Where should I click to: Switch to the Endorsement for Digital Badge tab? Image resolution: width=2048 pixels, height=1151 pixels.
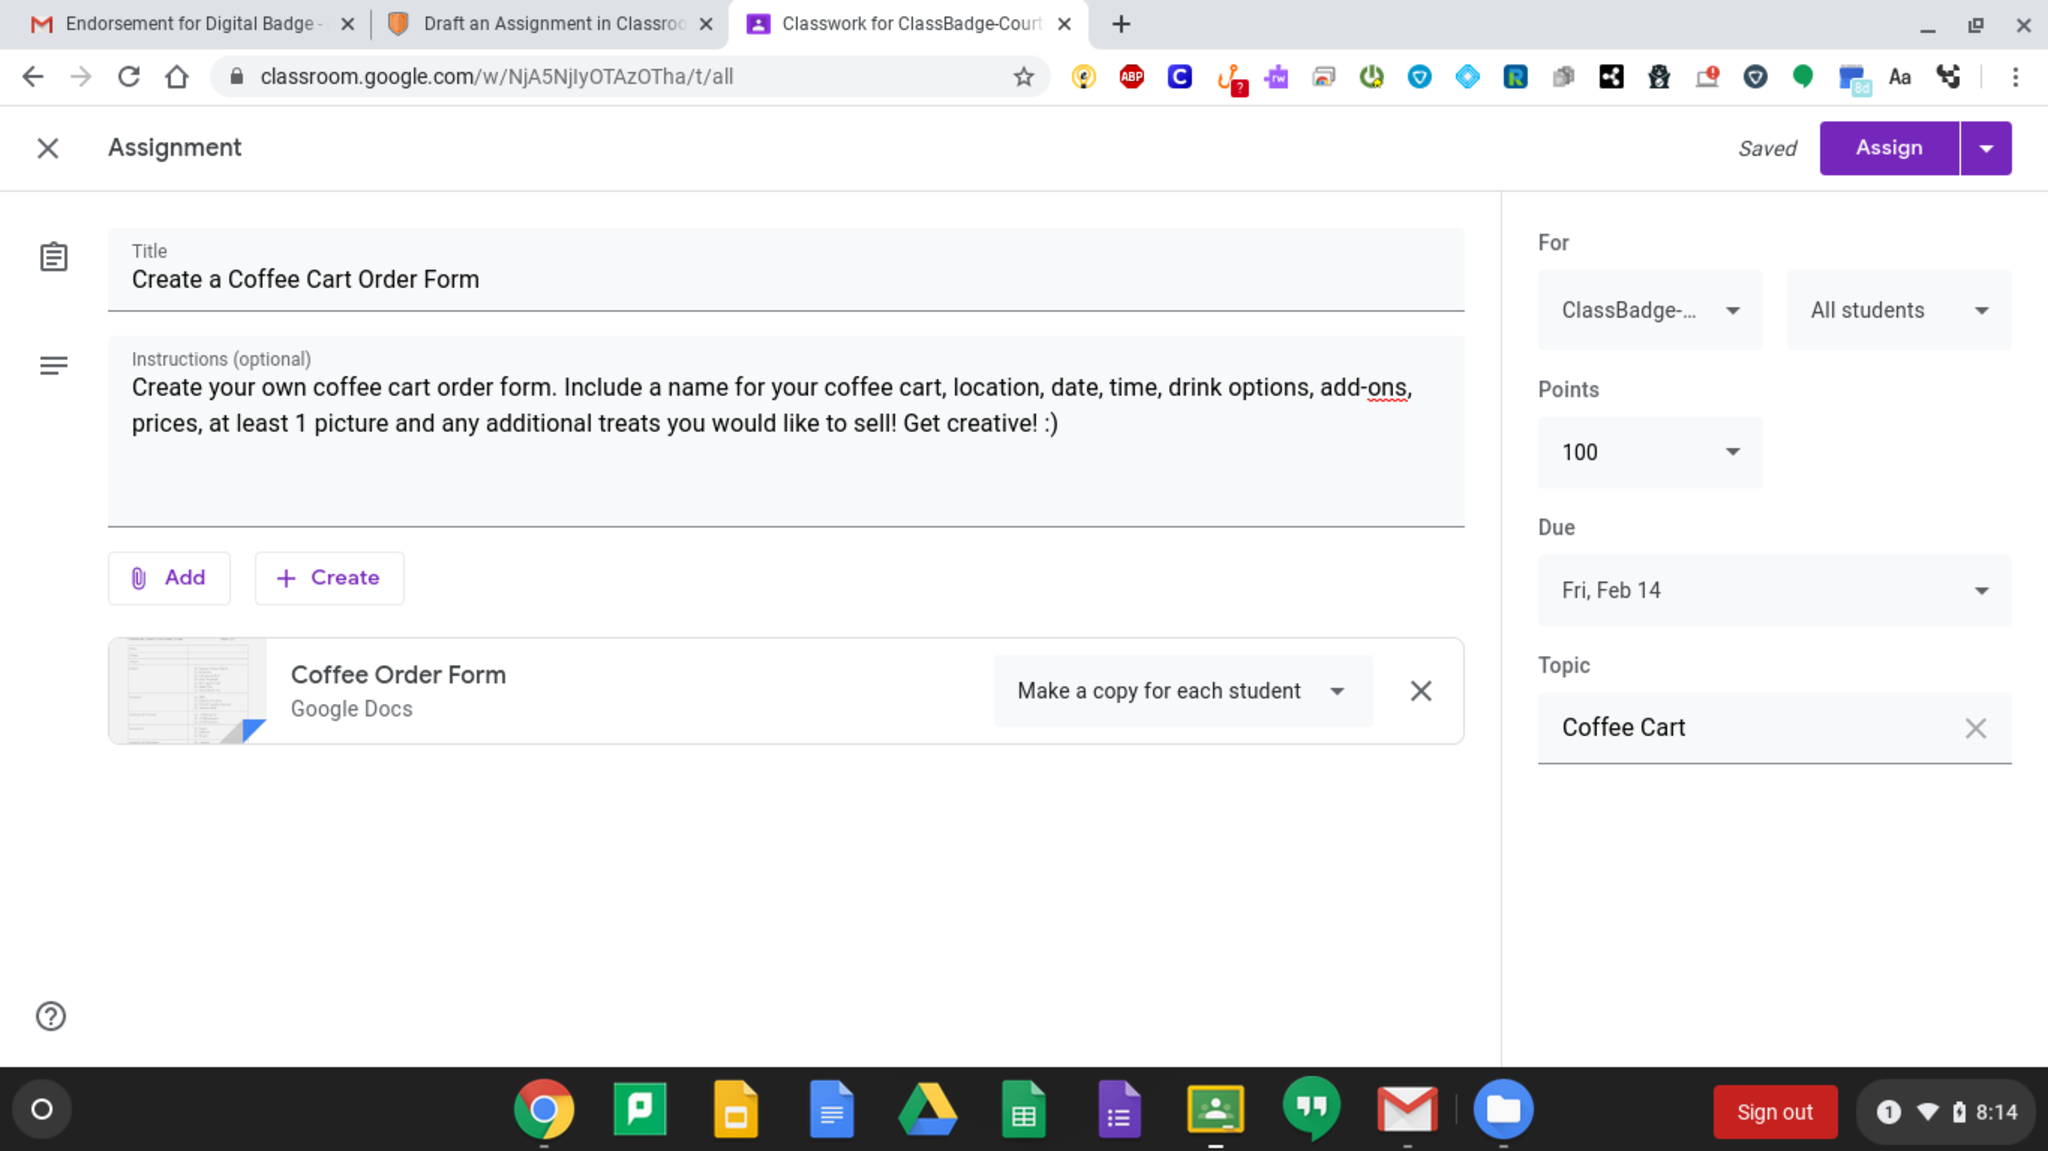pos(190,24)
